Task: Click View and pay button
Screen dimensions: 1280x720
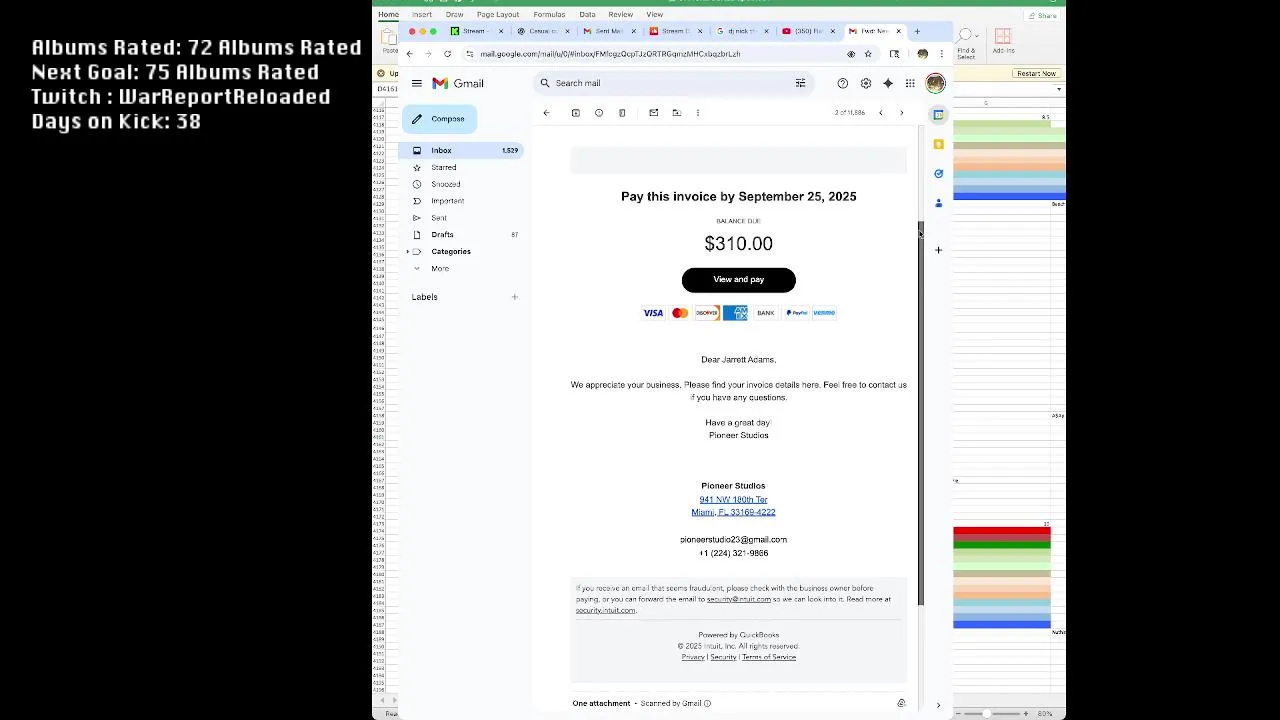Action: 739,280
